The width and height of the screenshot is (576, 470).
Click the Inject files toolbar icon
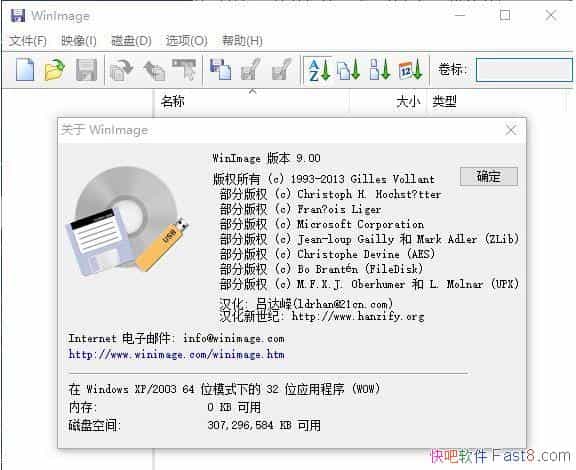click(220, 69)
